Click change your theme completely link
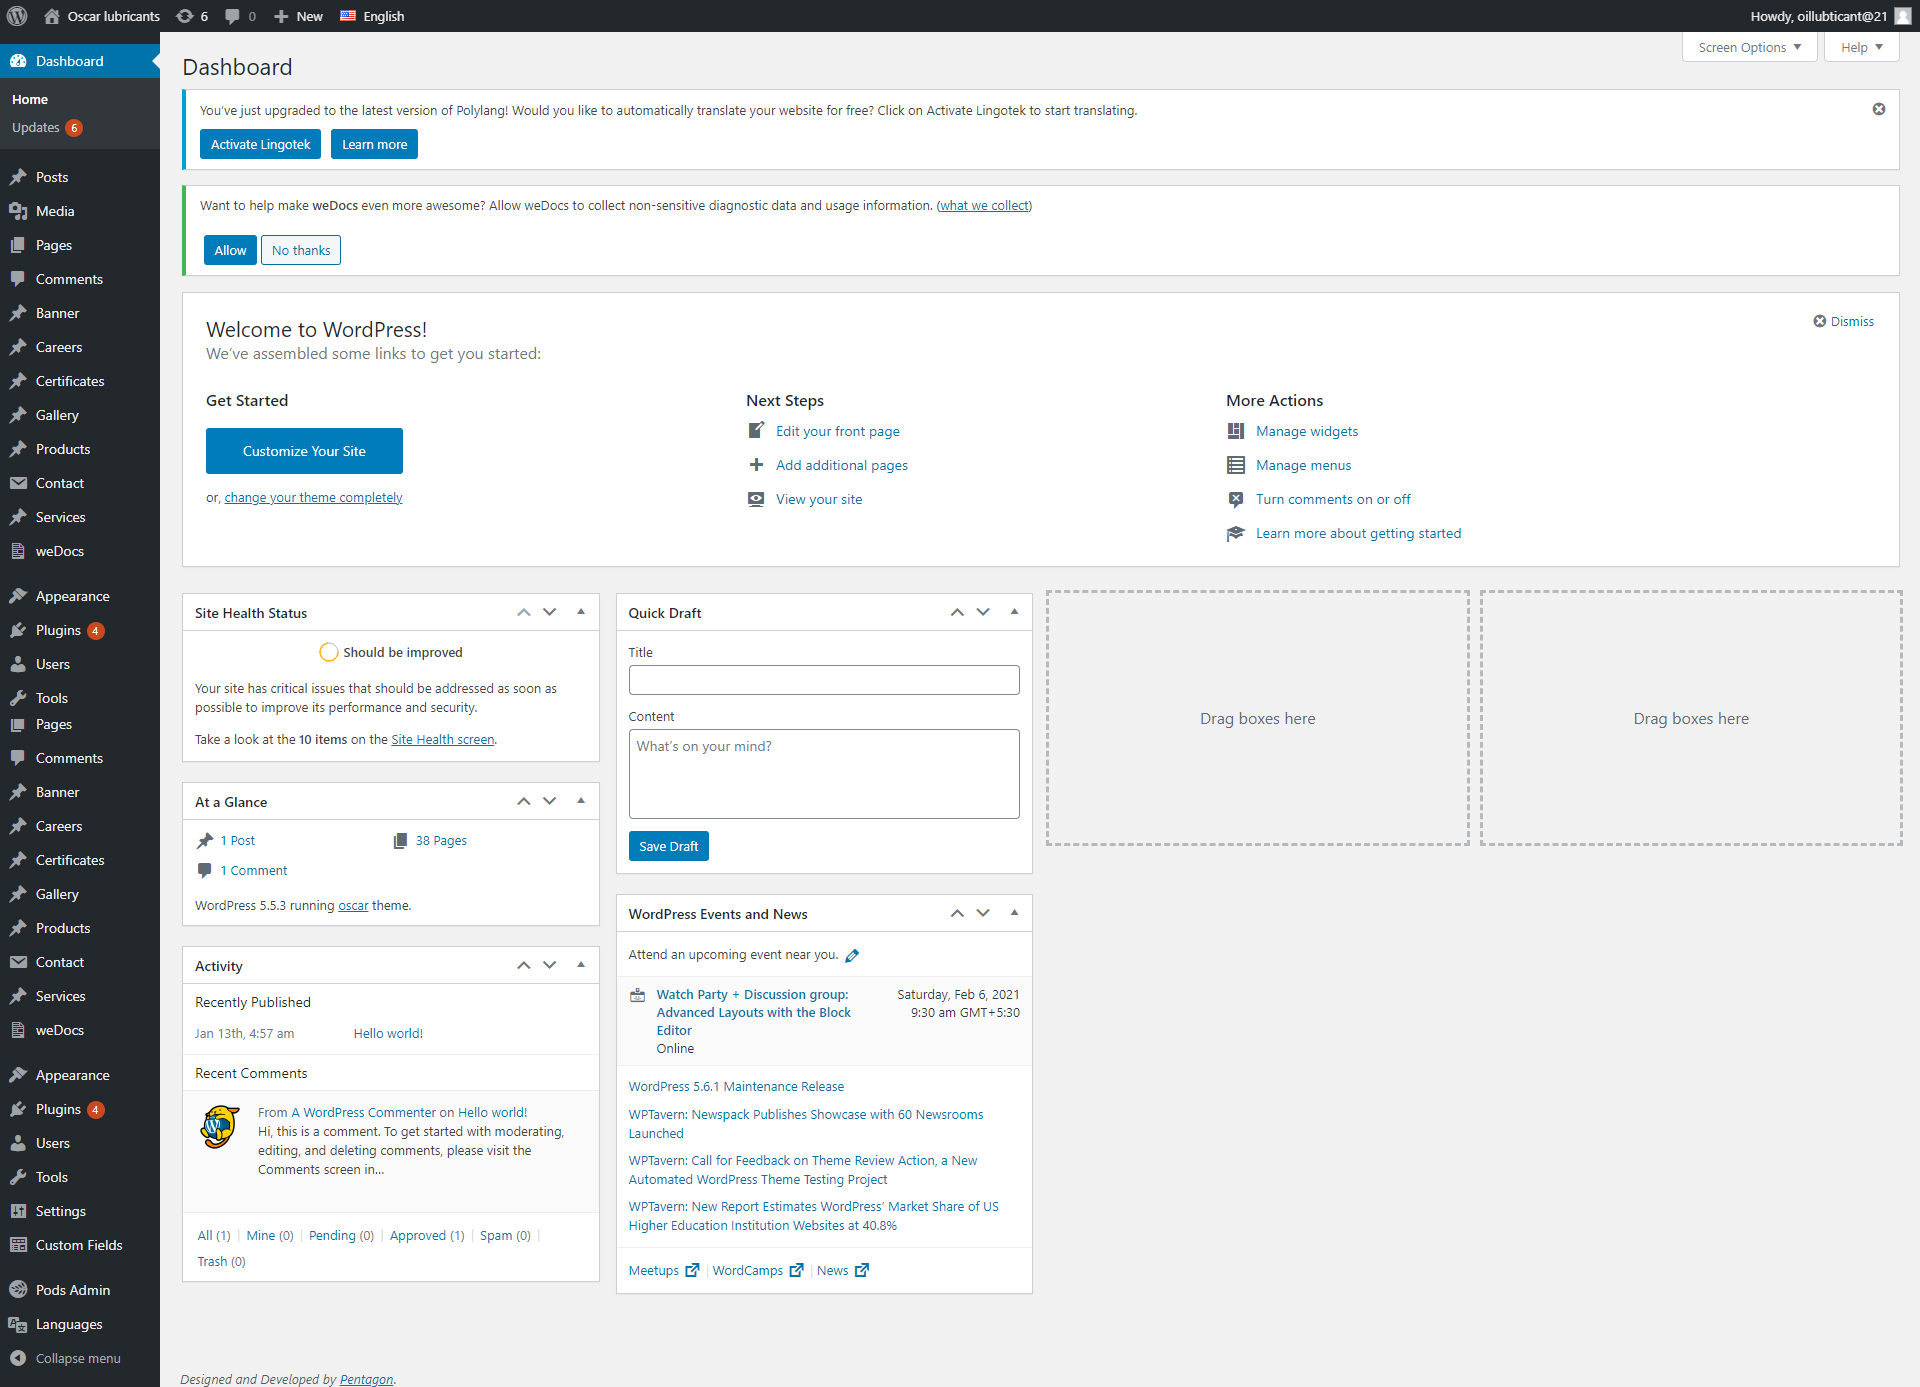 313,498
